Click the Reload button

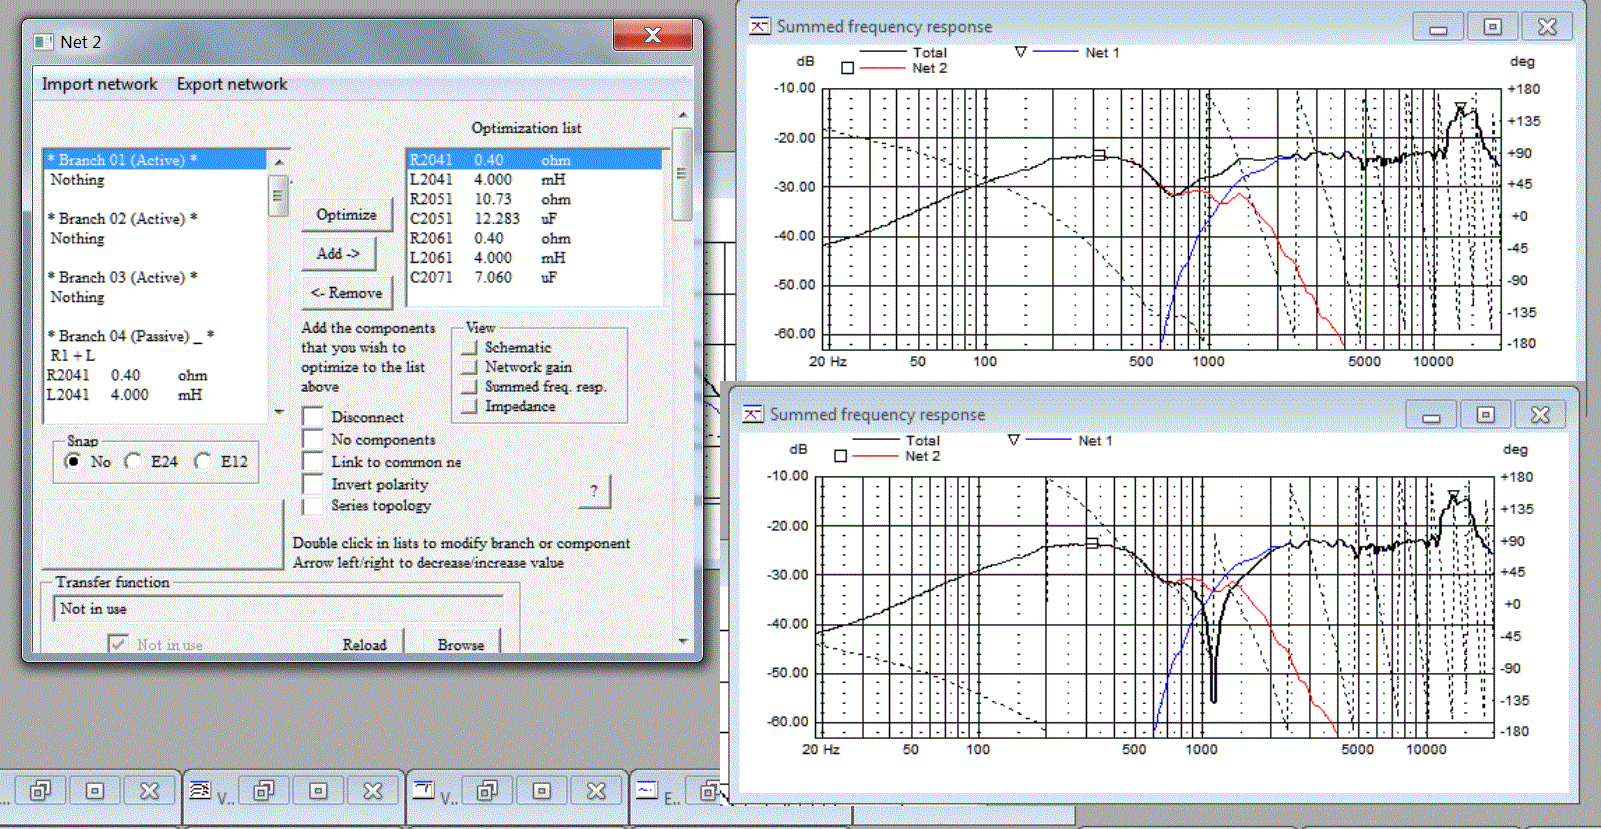[365, 644]
